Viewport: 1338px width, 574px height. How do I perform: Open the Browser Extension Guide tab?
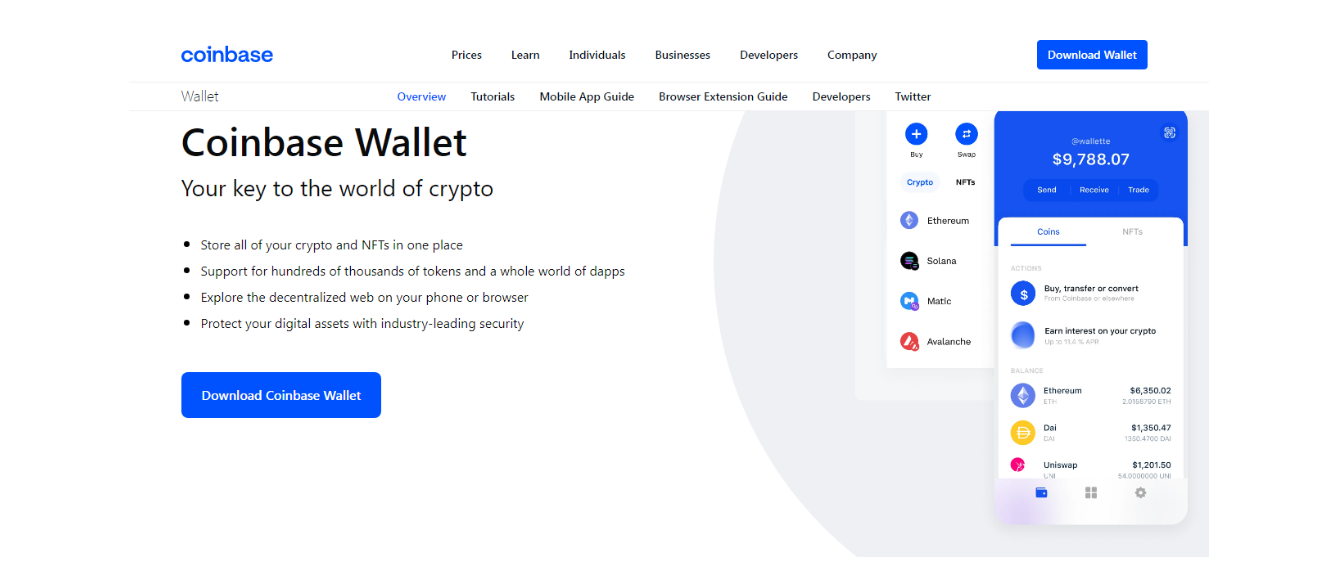(723, 97)
